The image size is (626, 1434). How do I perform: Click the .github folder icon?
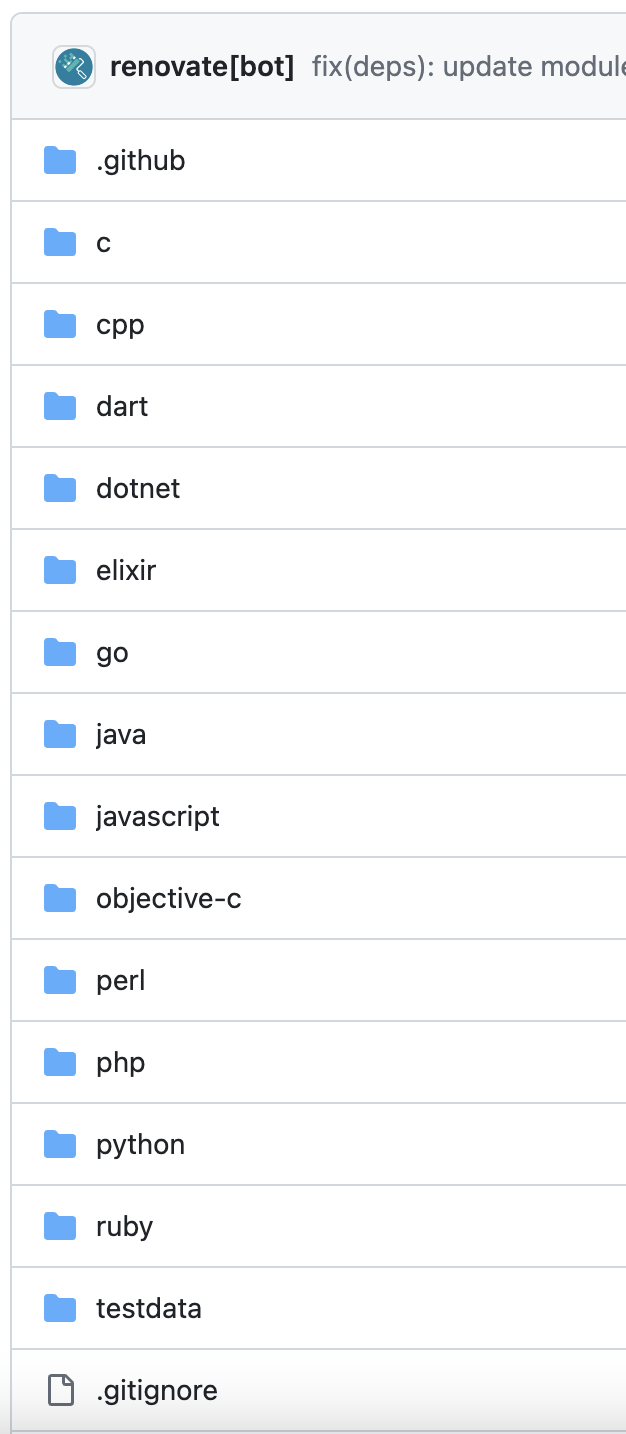pyautogui.click(x=60, y=160)
